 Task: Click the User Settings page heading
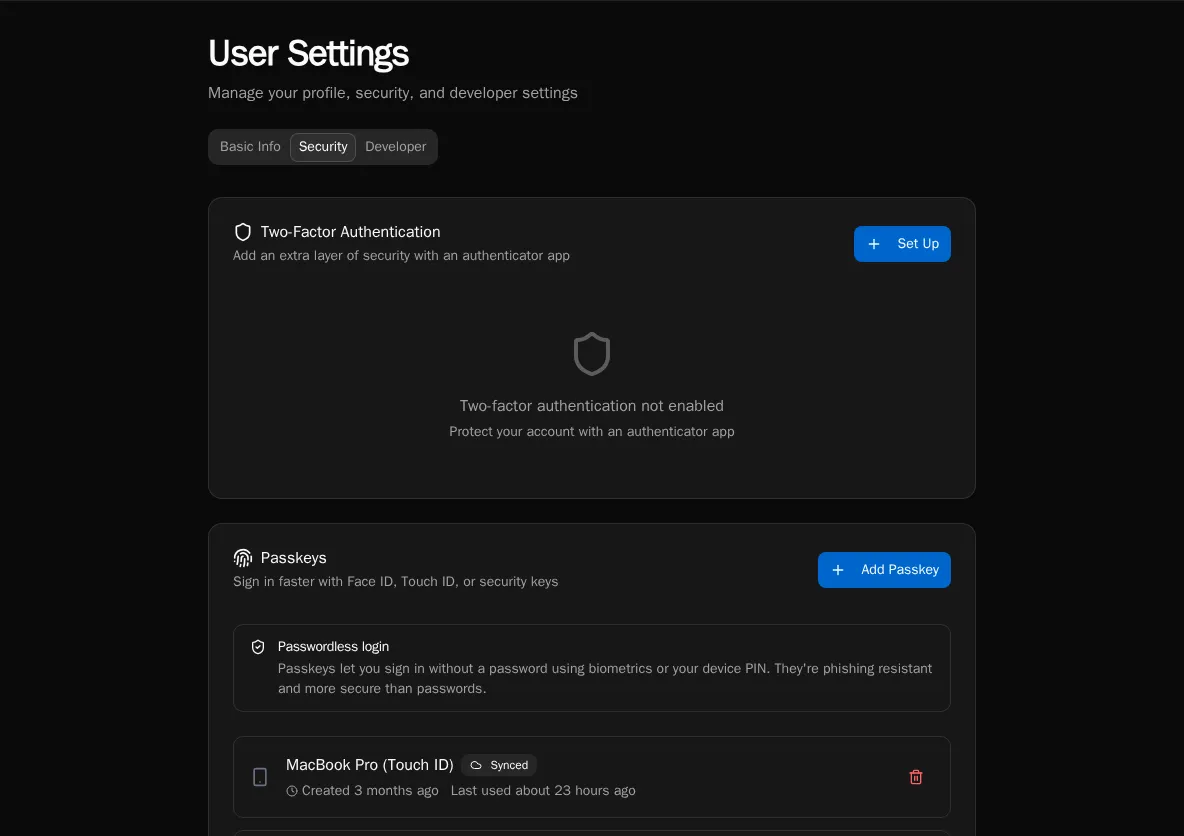pos(308,54)
